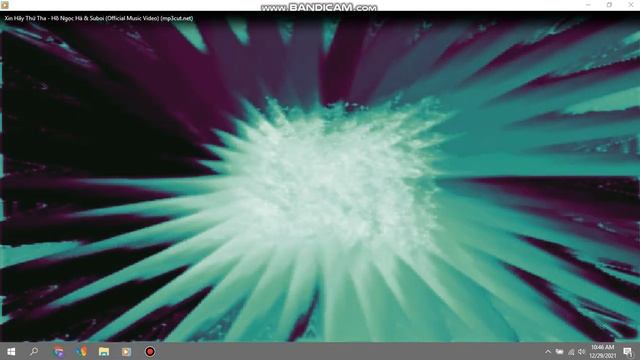
Task: Click the red Bandicam record taskbar icon
Action: coord(150,351)
